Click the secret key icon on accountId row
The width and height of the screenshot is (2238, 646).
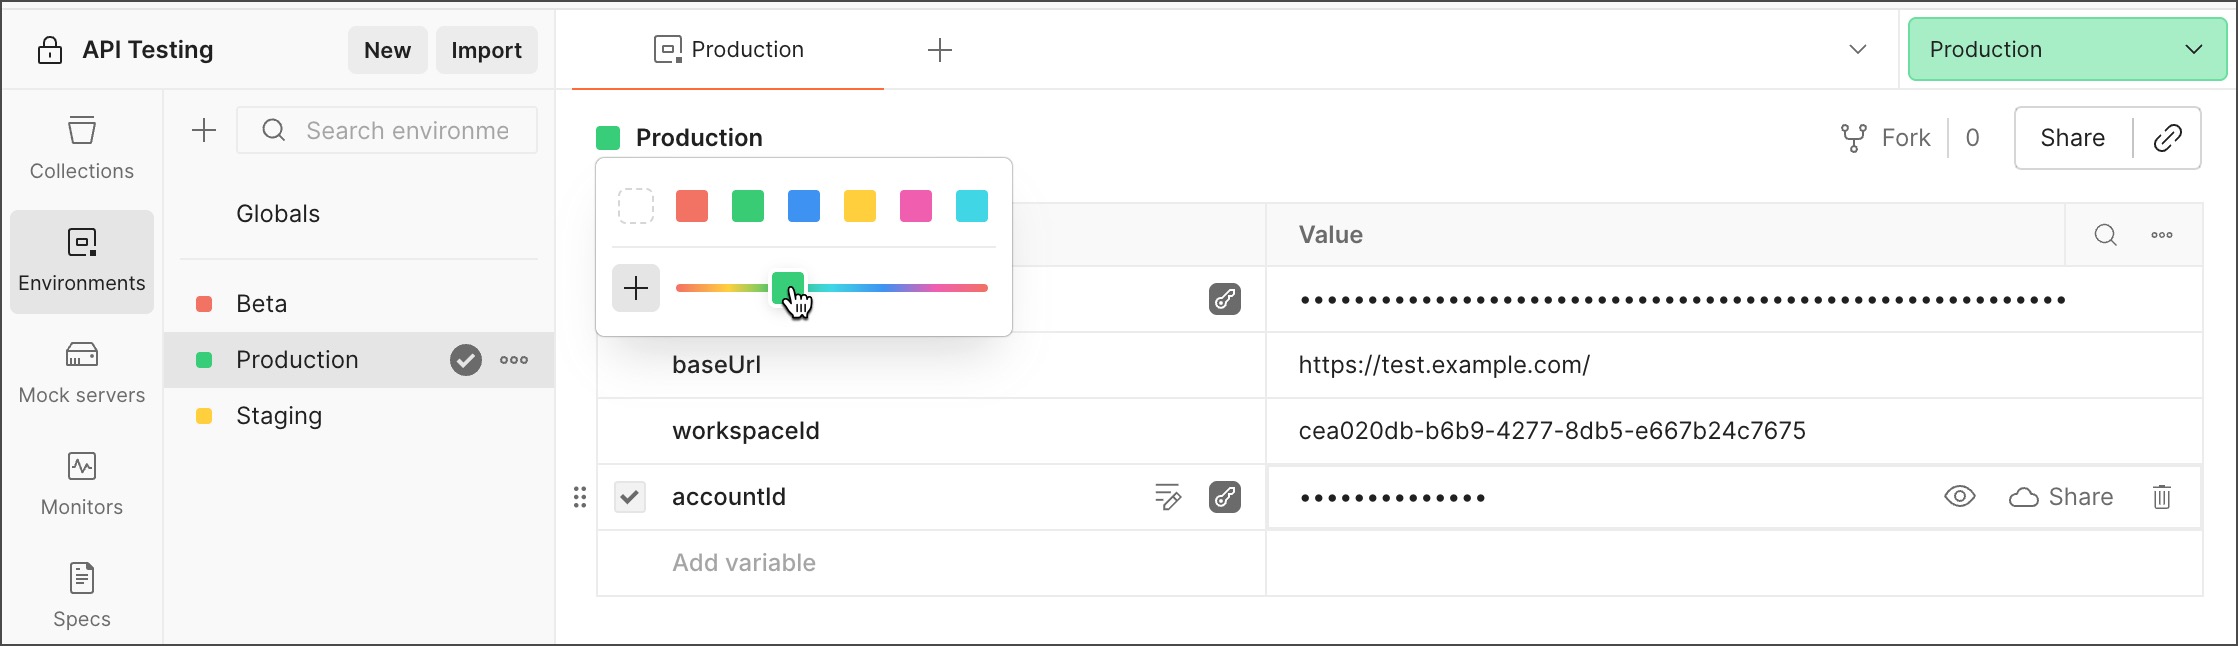[x=1225, y=497]
